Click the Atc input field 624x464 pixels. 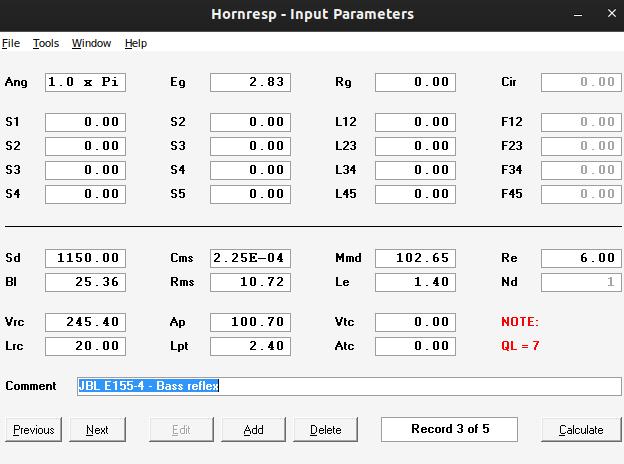pos(415,346)
